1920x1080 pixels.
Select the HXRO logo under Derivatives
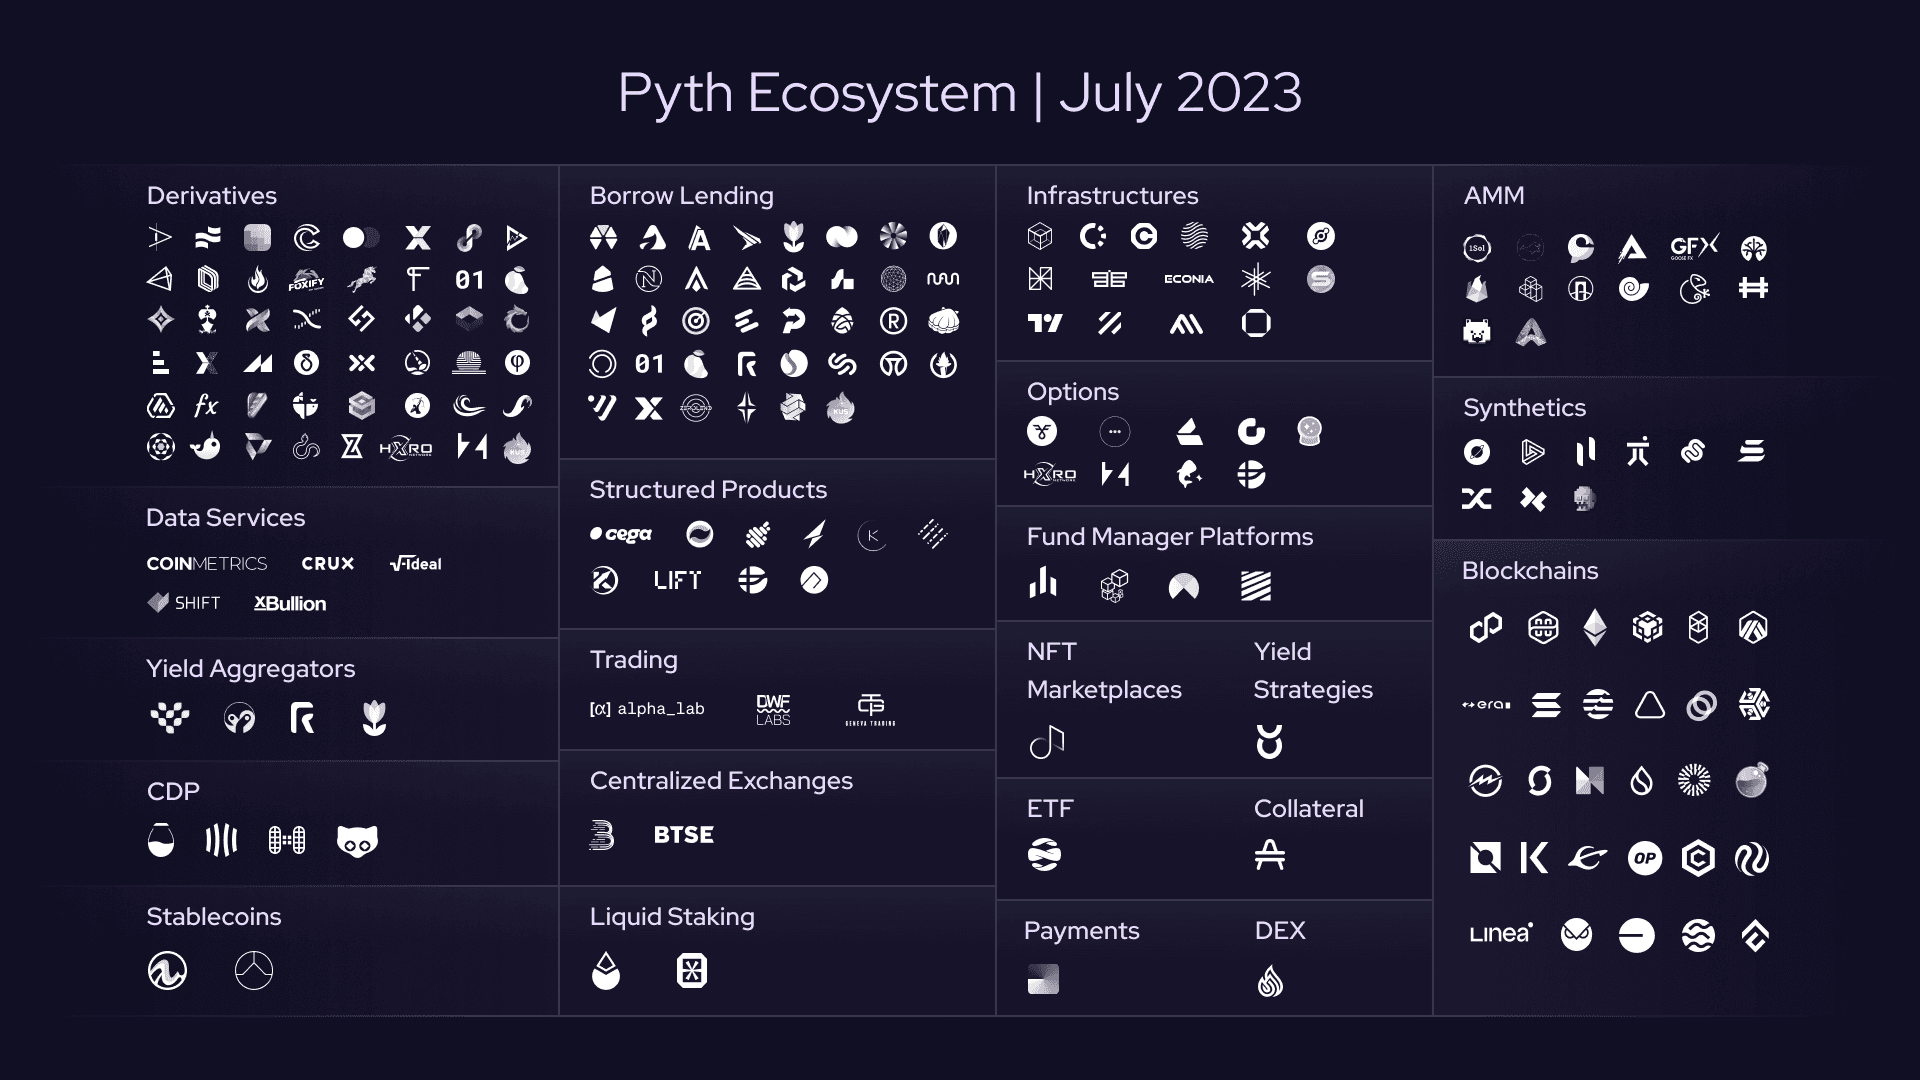(x=406, y=448)
